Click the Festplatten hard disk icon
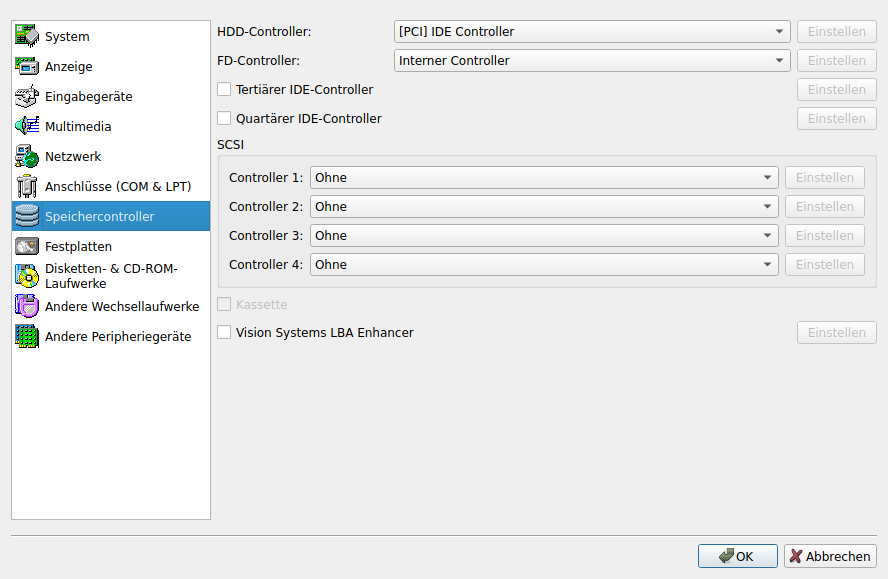The height and width of the screenshot is (579, 888). point(27,246)
